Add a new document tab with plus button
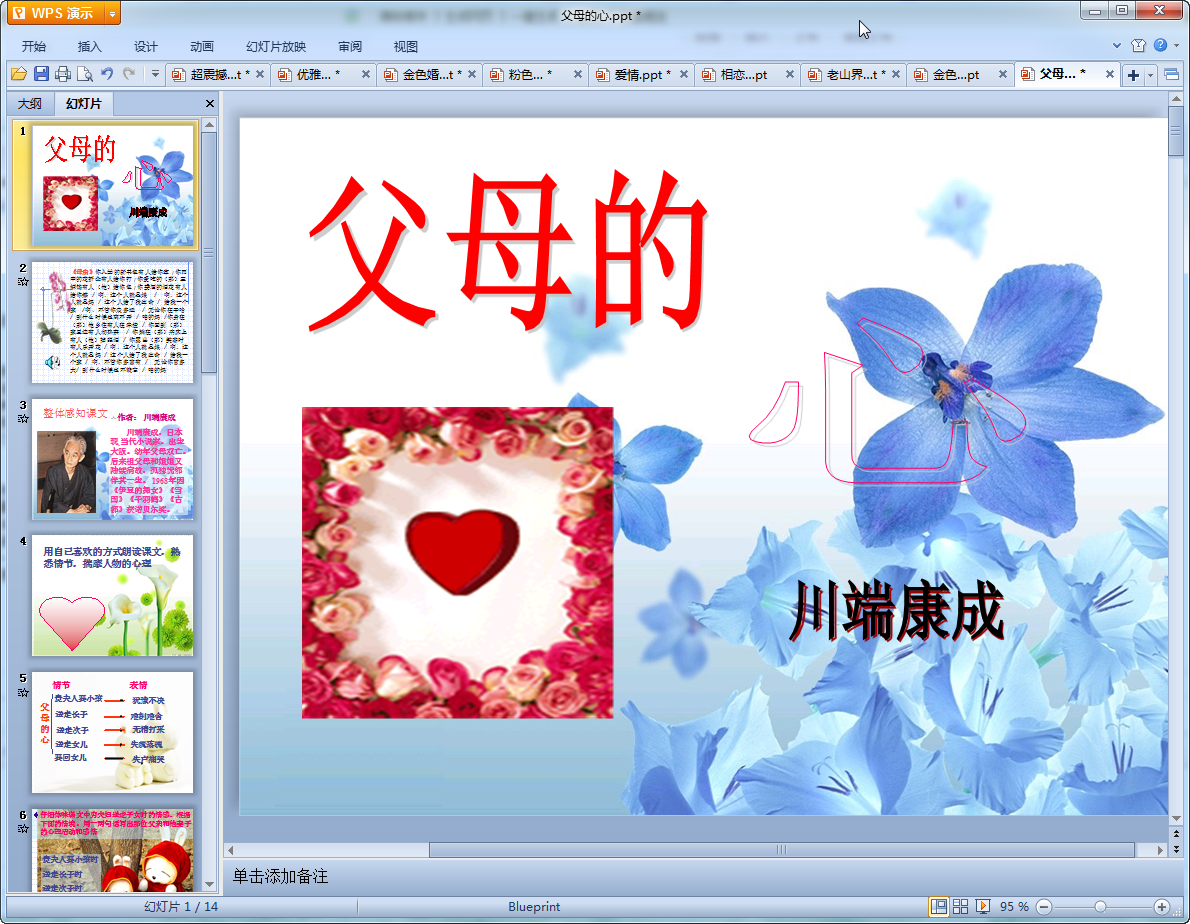 [x=1133, y=74]
